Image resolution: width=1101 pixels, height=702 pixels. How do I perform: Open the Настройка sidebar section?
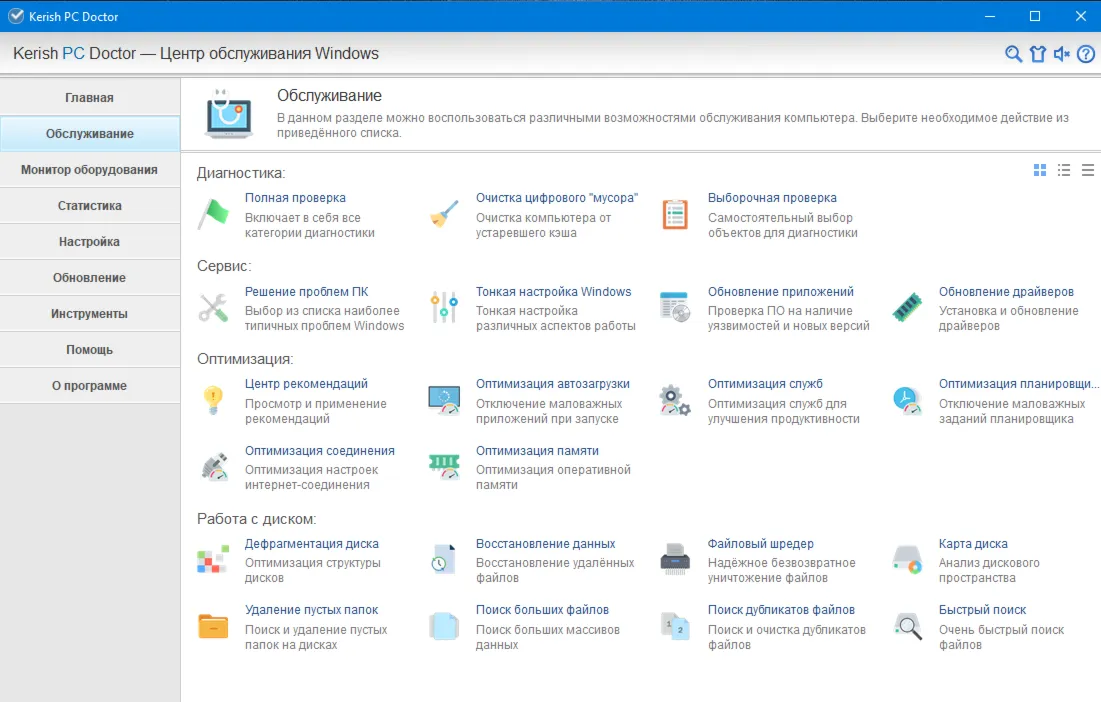tap(90, 241)
